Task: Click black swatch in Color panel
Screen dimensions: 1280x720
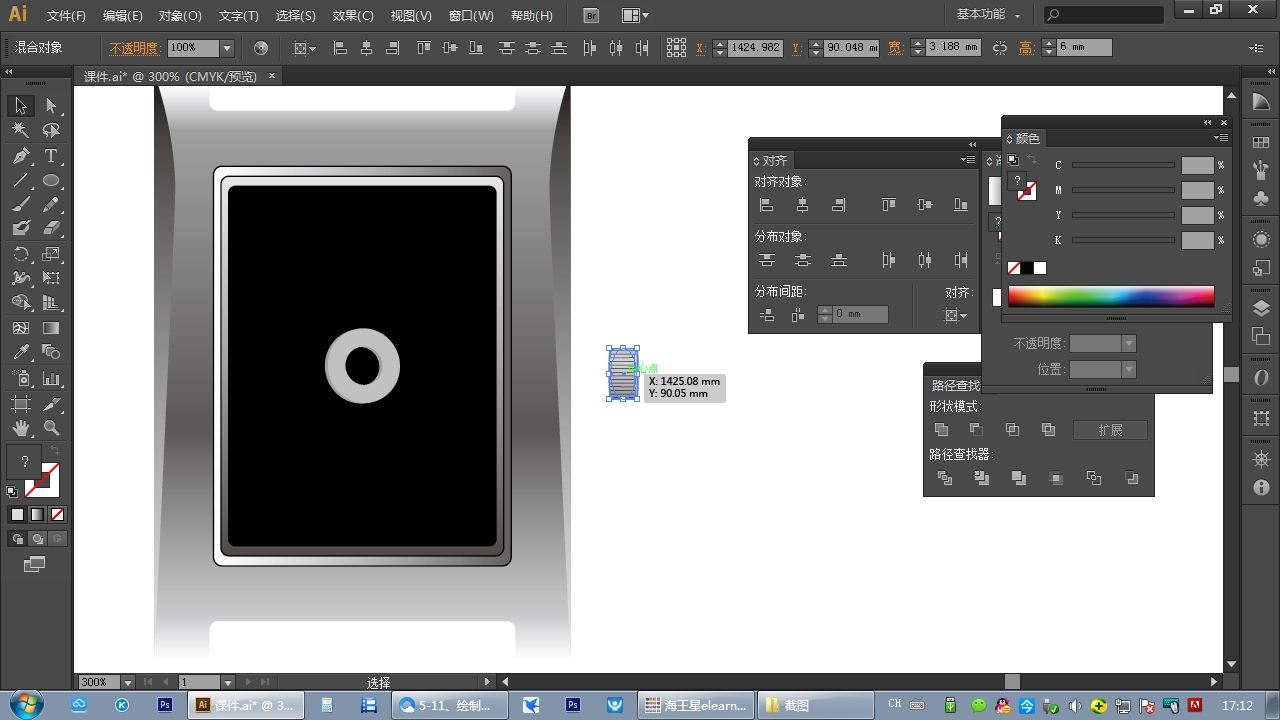Action: [1027, 268]
